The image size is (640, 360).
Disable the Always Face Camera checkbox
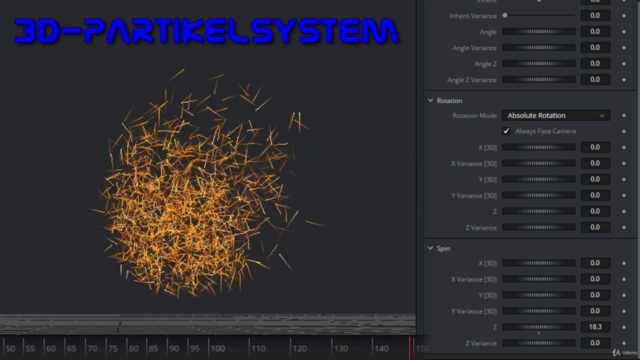tap(506, 131)
